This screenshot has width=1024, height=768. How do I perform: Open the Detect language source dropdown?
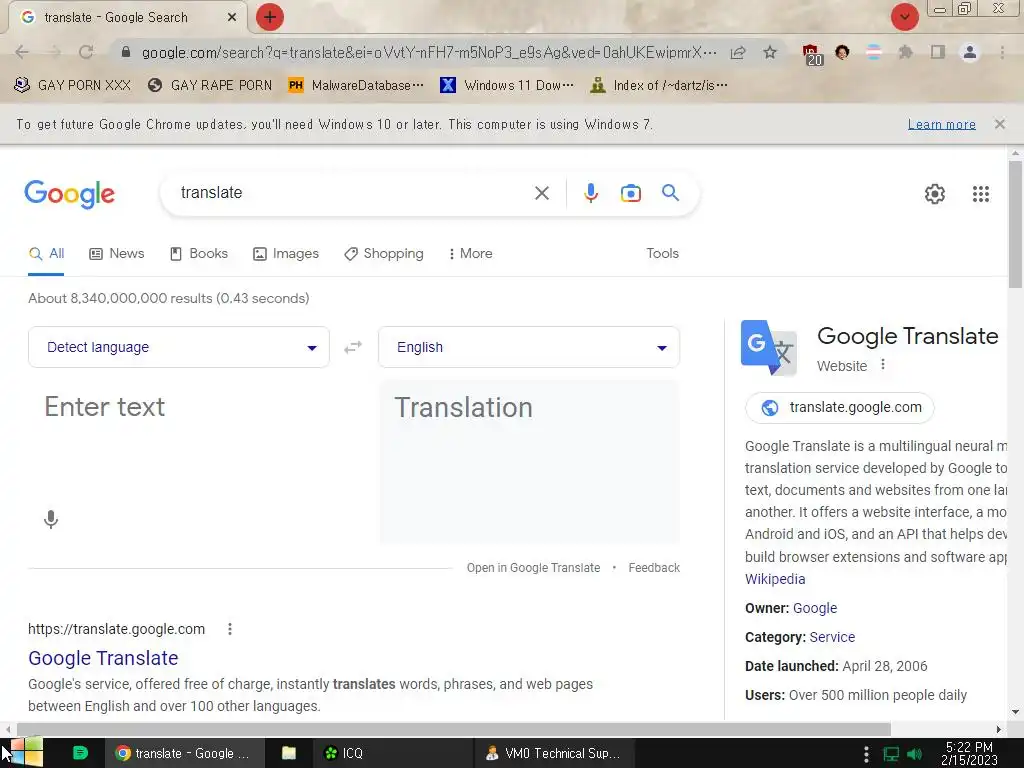179,347
